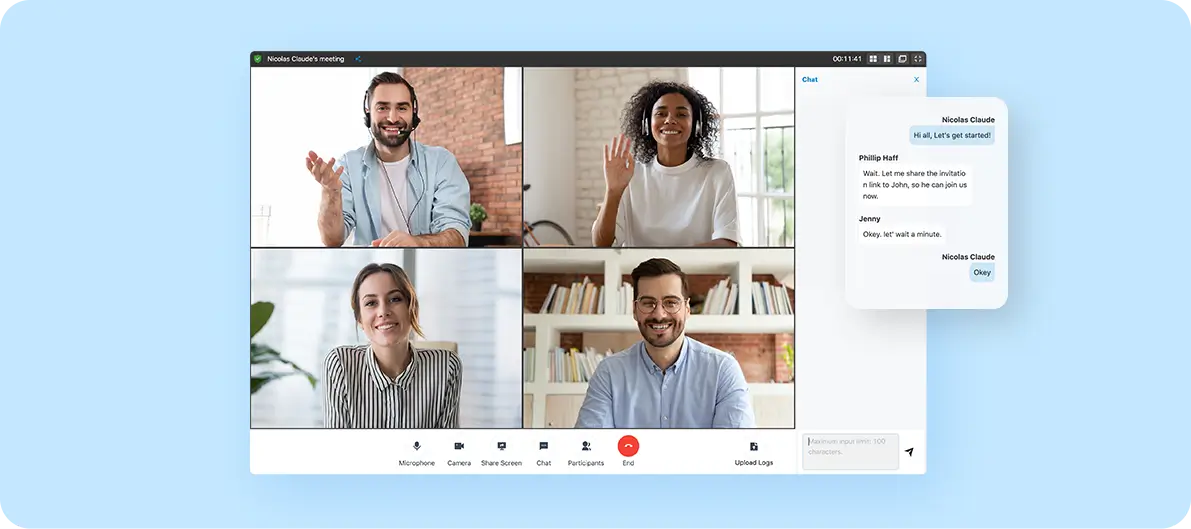Switch to grid view layout
Viewport: 1191px width, 529px height.
tap(873, 59)
